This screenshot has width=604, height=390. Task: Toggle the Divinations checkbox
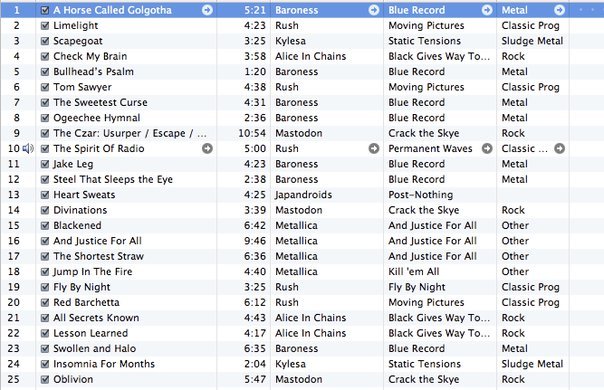pyautogui.click(x=45, y=210)
